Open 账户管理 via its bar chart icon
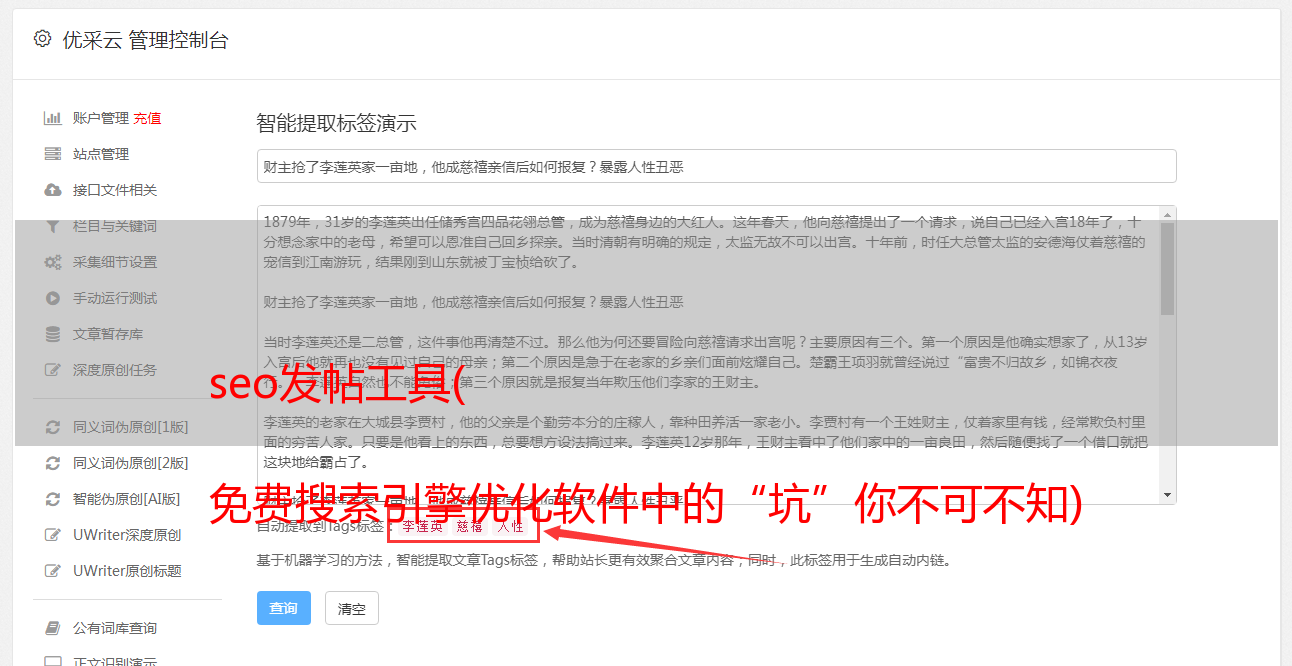The image size is (1292, 666). pyautogui.click(x=53, y=118)
